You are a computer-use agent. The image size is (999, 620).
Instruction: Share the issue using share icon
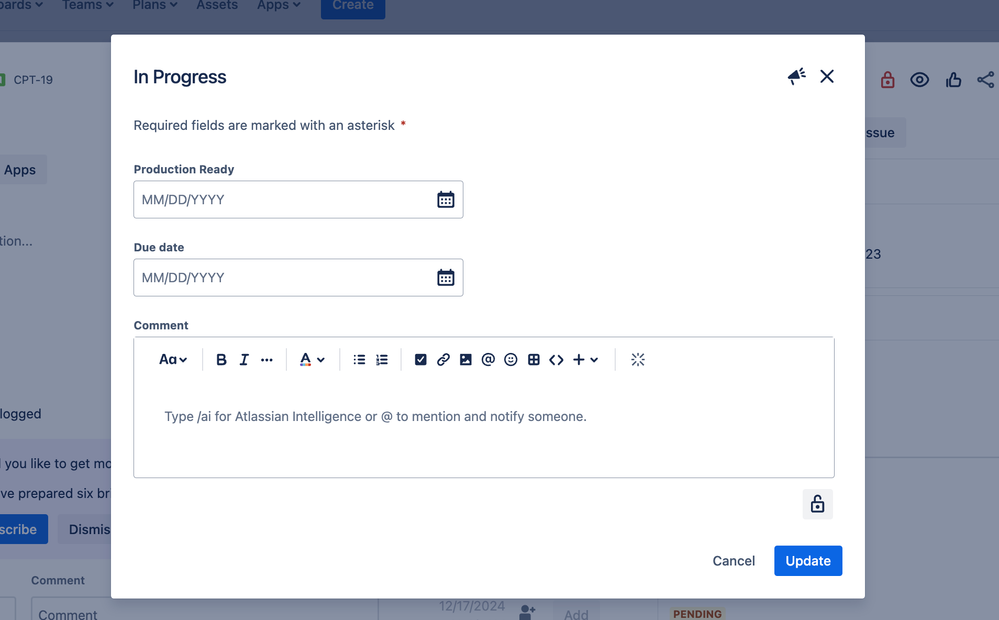986,80
